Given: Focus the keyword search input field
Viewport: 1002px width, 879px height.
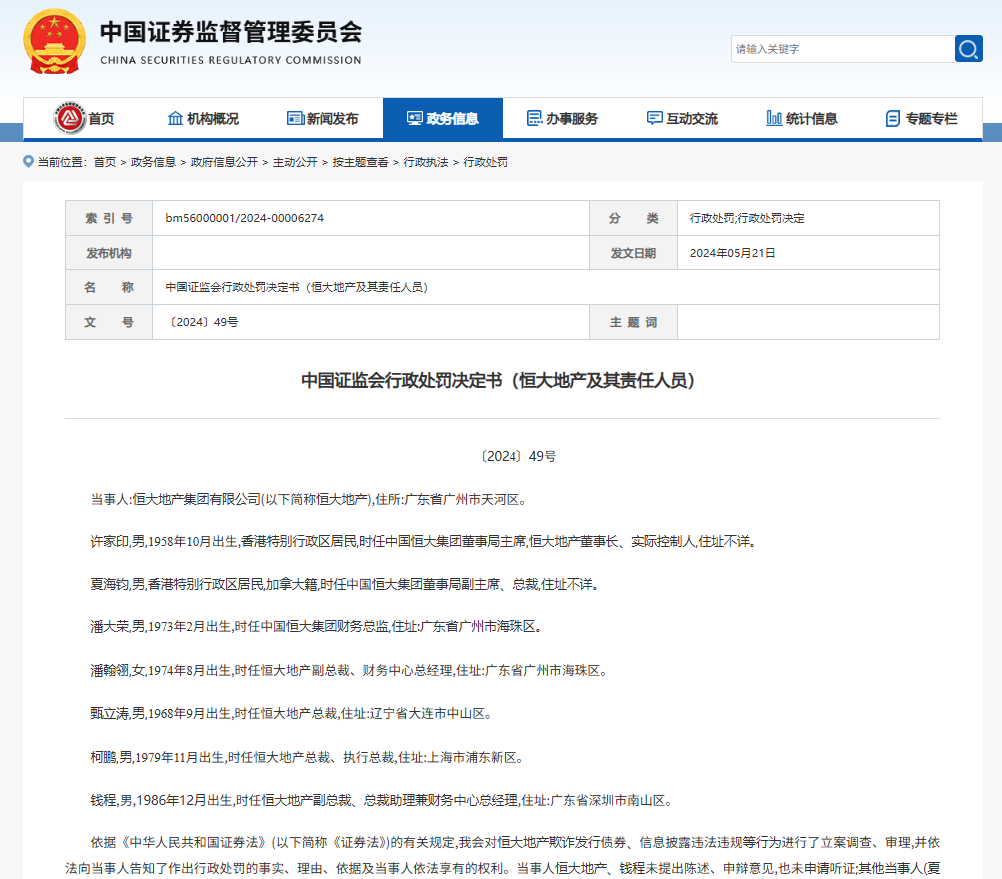Looking at the screenshot, I should 843,49.
